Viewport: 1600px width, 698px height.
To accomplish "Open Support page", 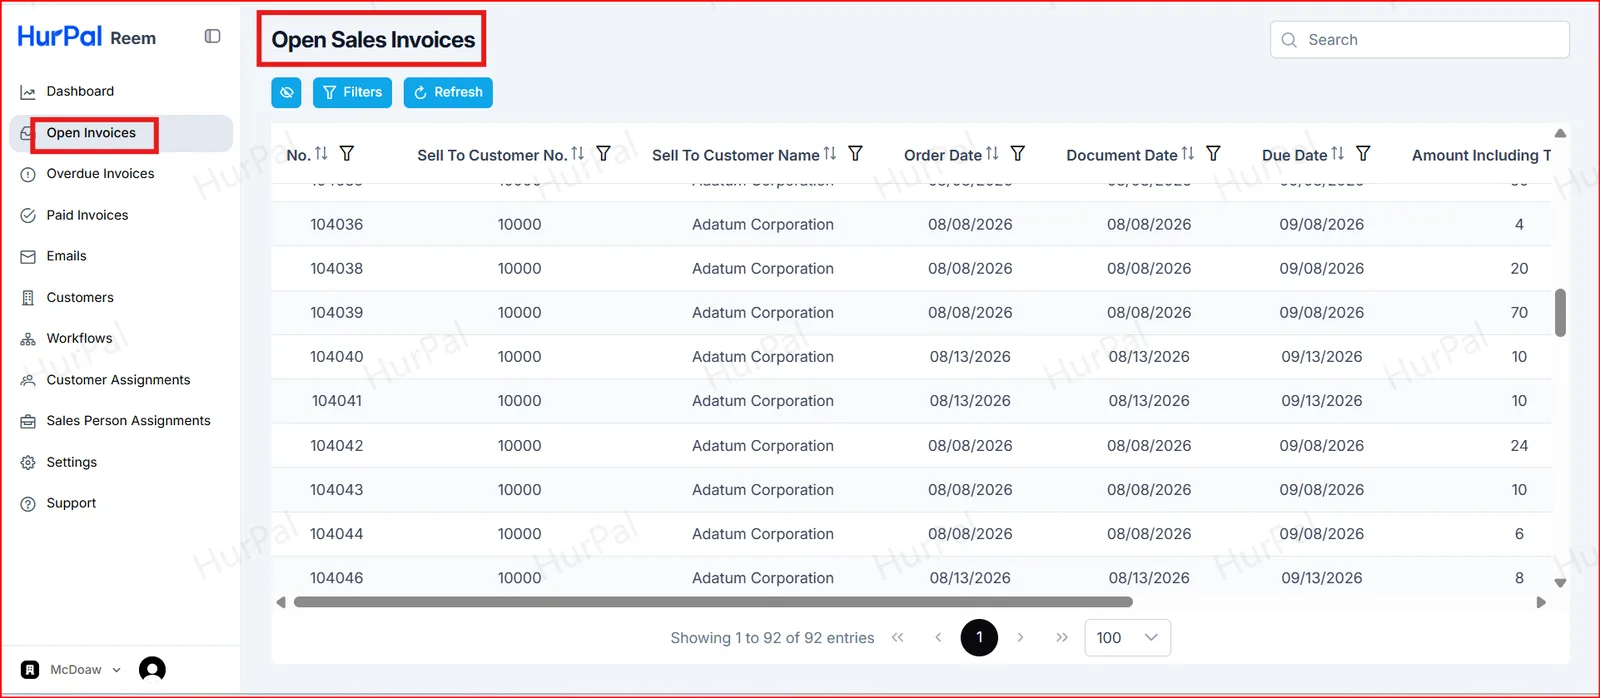I will 71,504.
